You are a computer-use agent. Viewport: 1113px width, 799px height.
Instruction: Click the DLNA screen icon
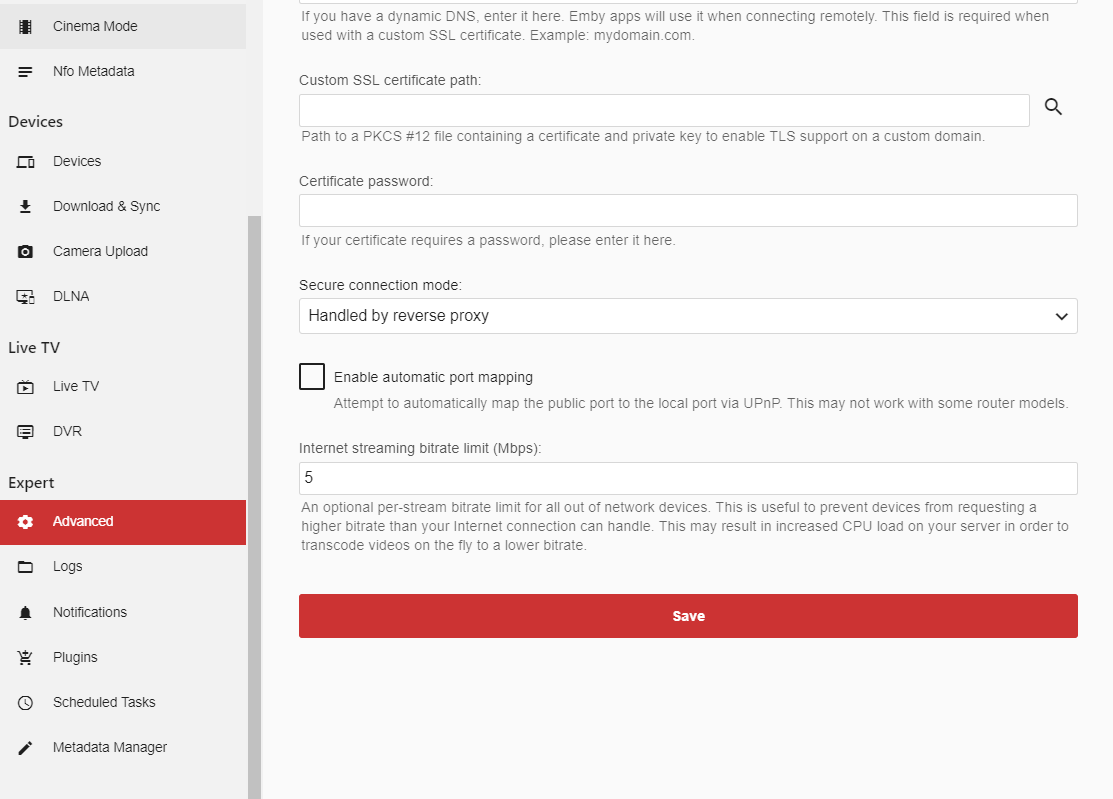point(26,297)
